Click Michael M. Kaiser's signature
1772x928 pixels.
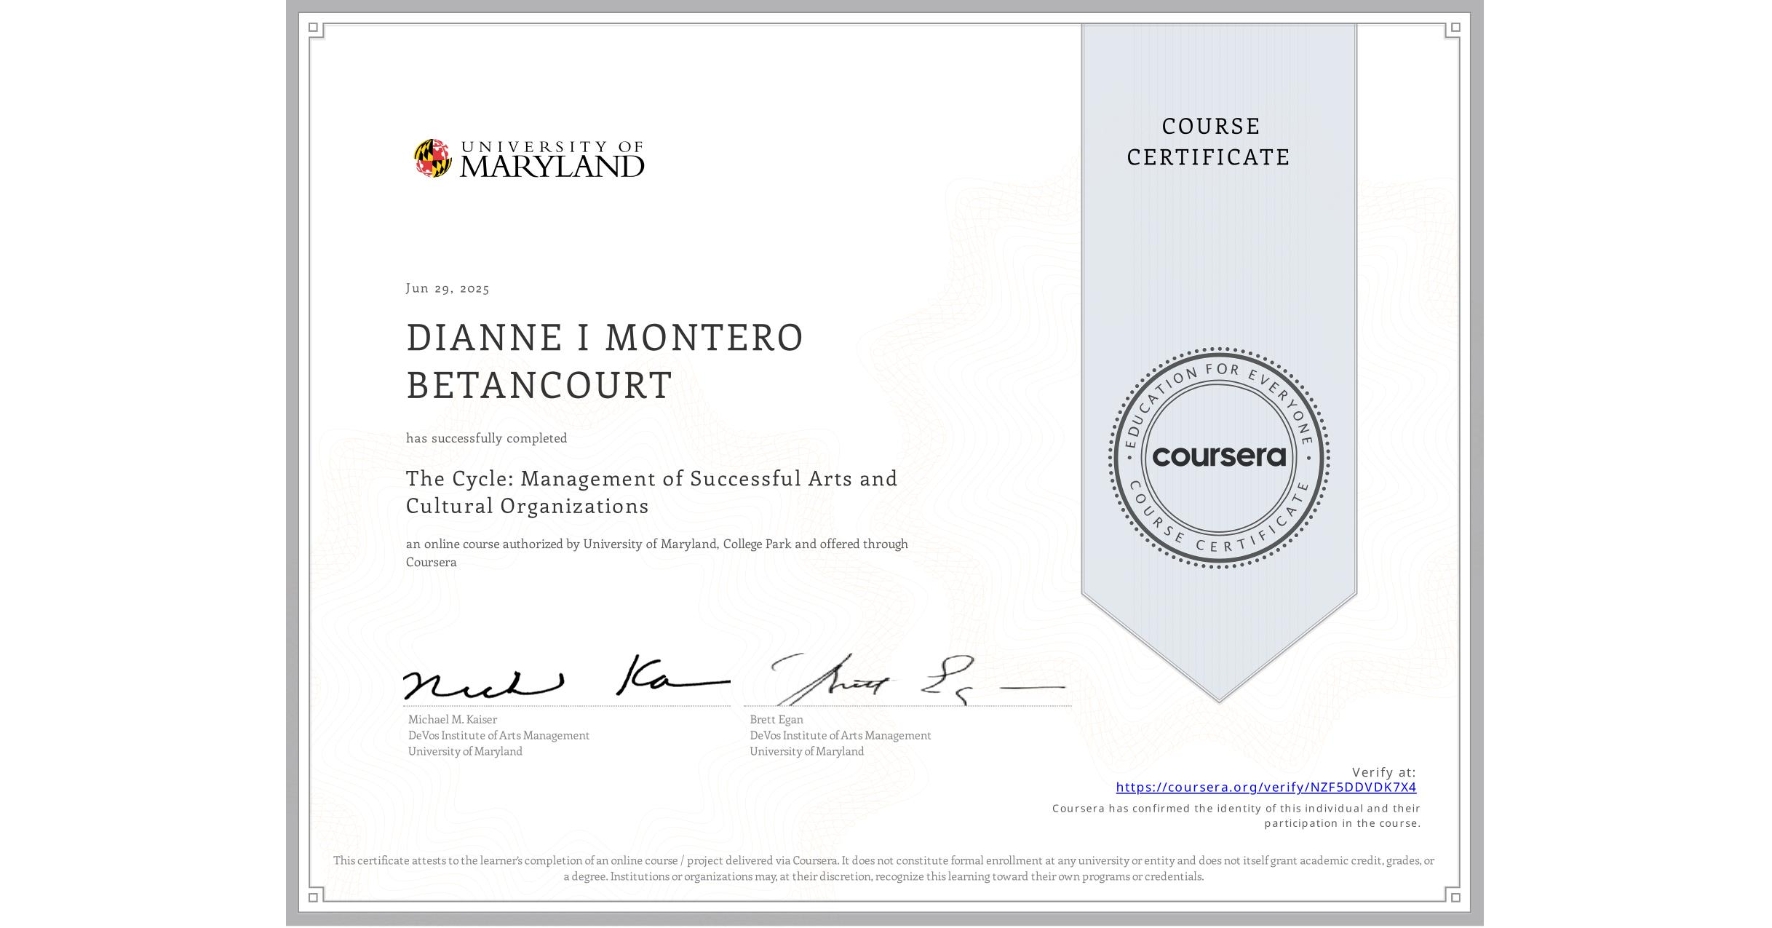[566, 679]
